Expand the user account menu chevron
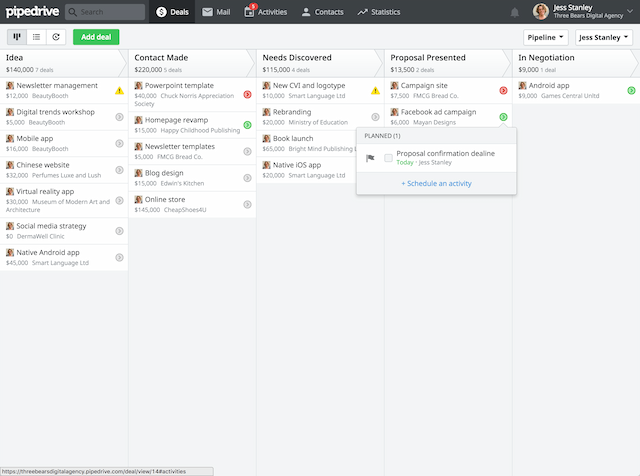640x476 pixels. point(630,11)
